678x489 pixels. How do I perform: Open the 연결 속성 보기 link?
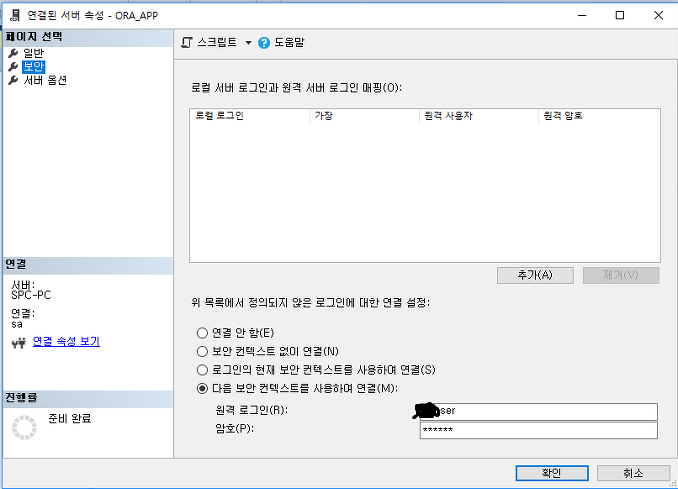[x=66, y=342]
